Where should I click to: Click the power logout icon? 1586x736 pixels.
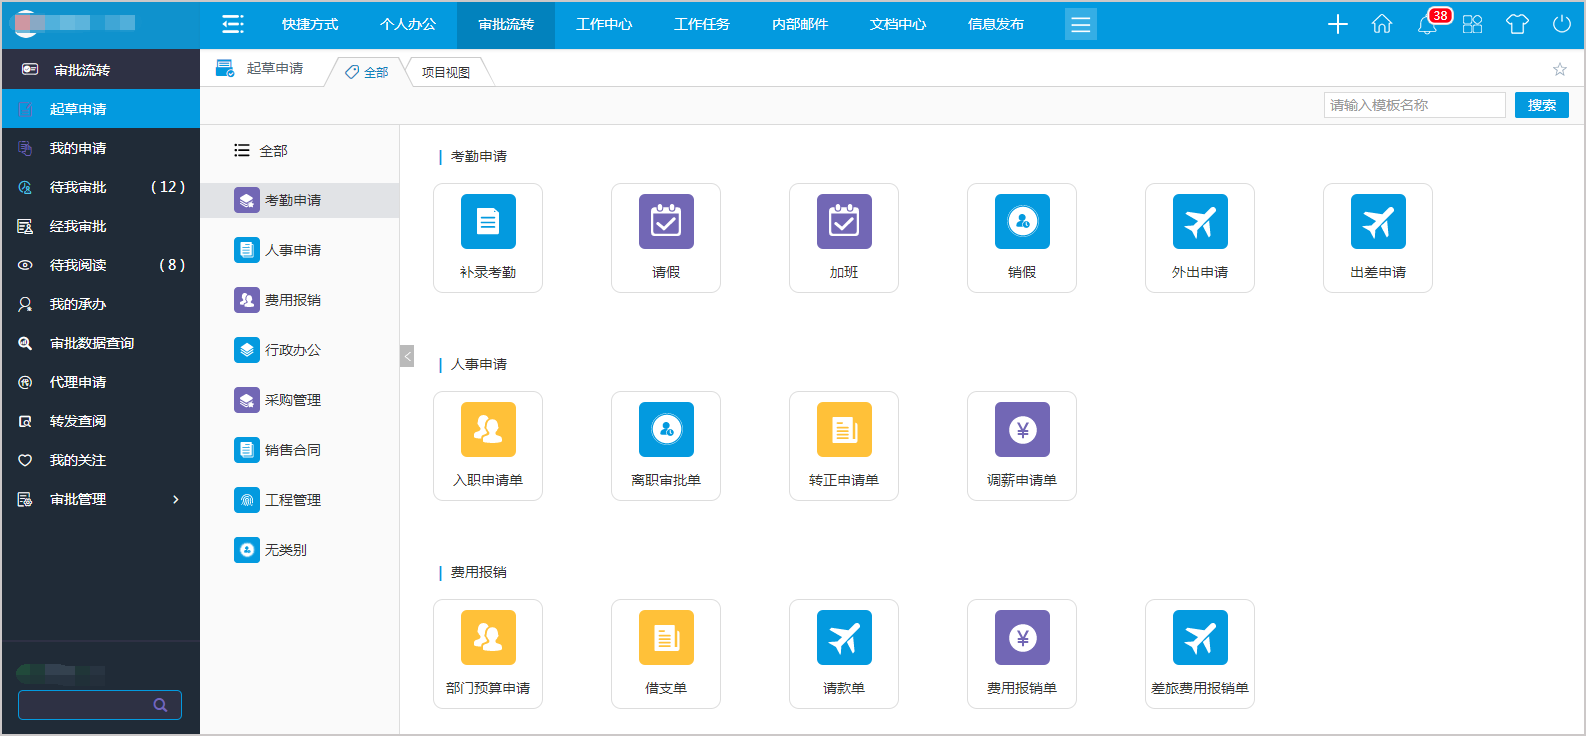coord(1561,24)
